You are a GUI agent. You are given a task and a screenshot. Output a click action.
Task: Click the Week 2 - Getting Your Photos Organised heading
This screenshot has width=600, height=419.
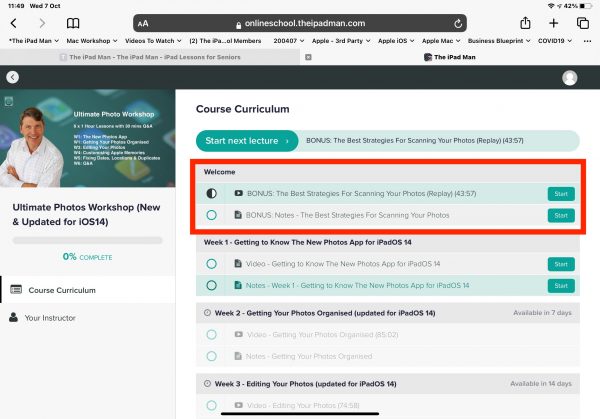point(325,313)
